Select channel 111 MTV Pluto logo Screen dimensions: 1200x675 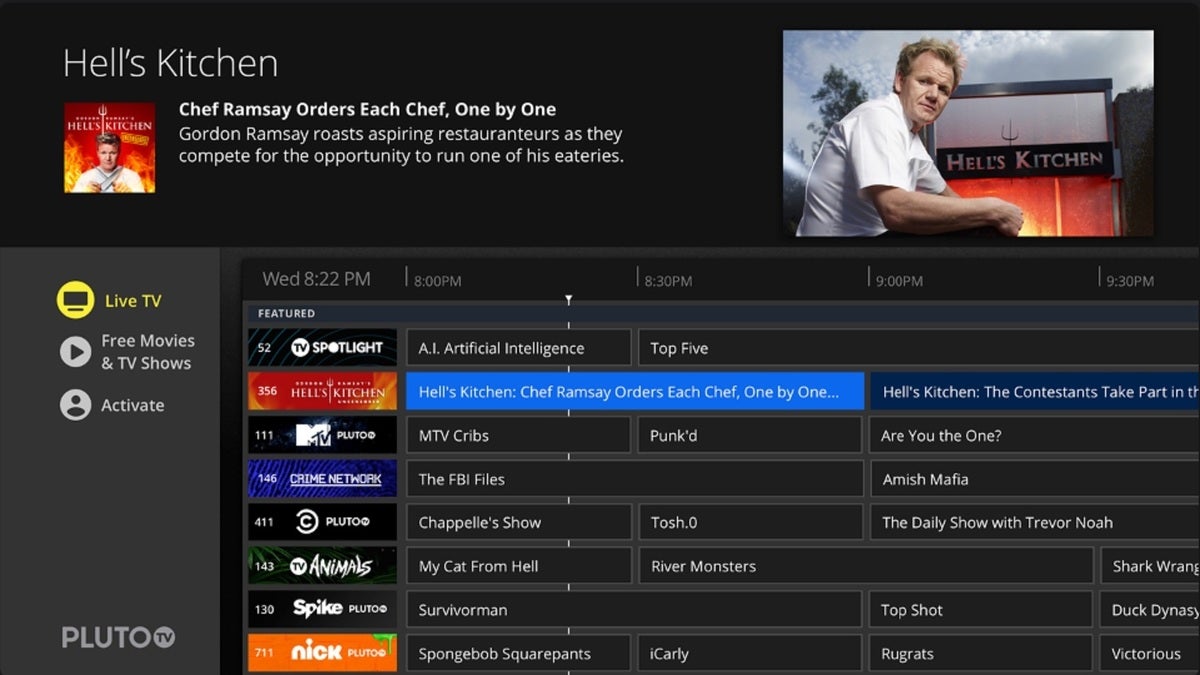coord(322,435)
